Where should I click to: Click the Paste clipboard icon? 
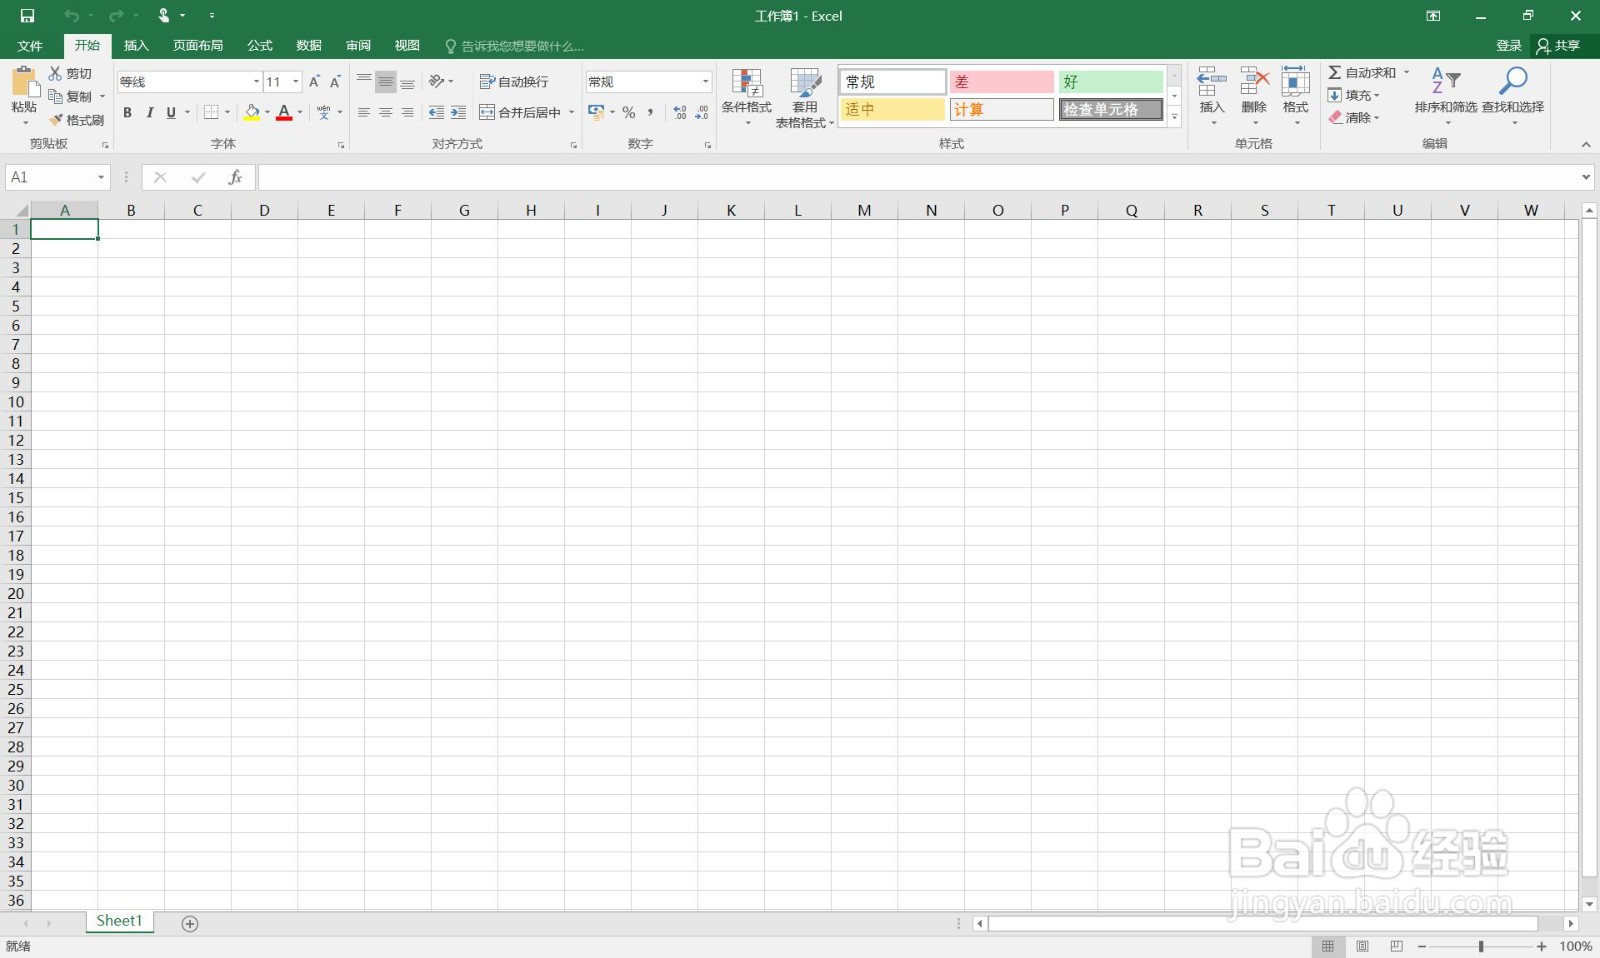[24, 82]
